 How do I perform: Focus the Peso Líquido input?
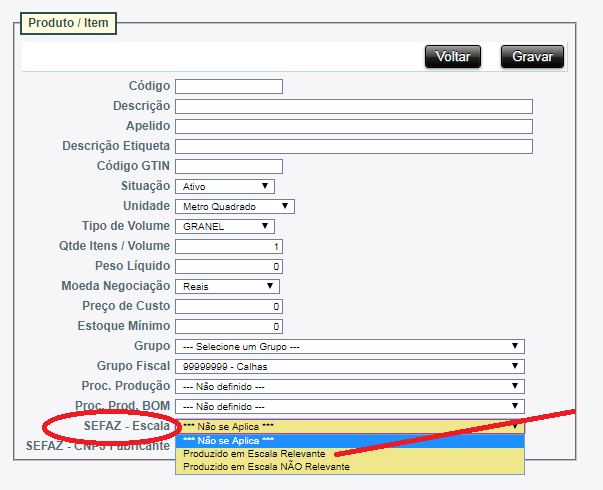(228, 266)
